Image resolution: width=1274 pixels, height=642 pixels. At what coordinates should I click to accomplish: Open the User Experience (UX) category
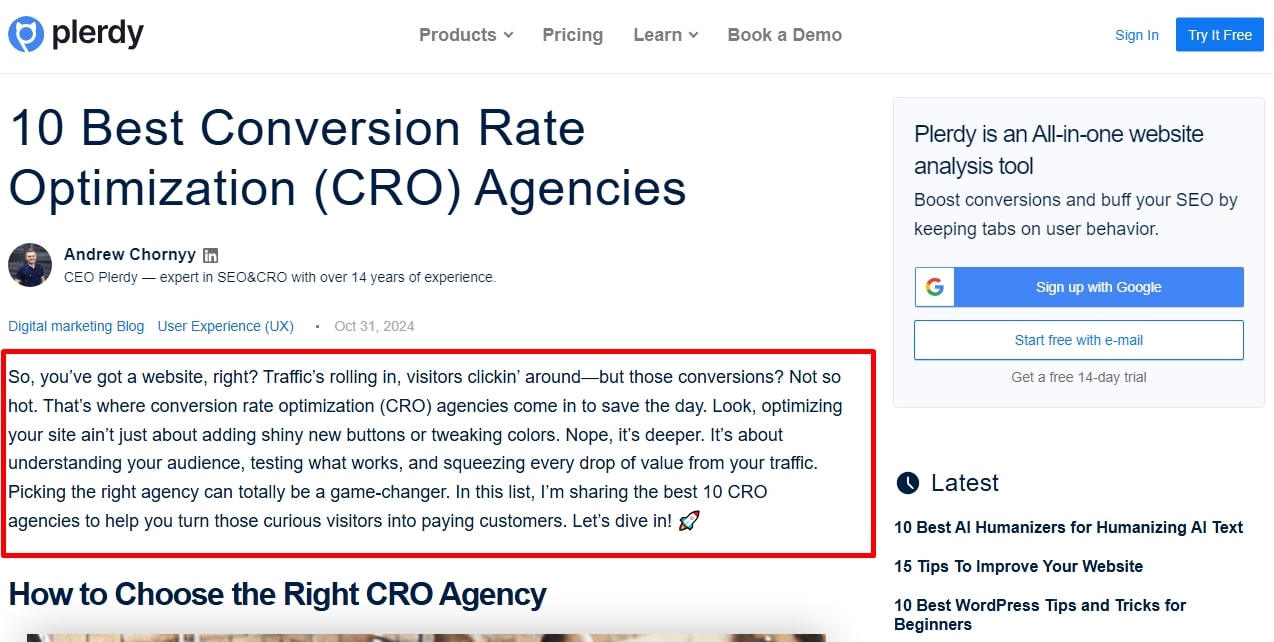coord(225,326)
